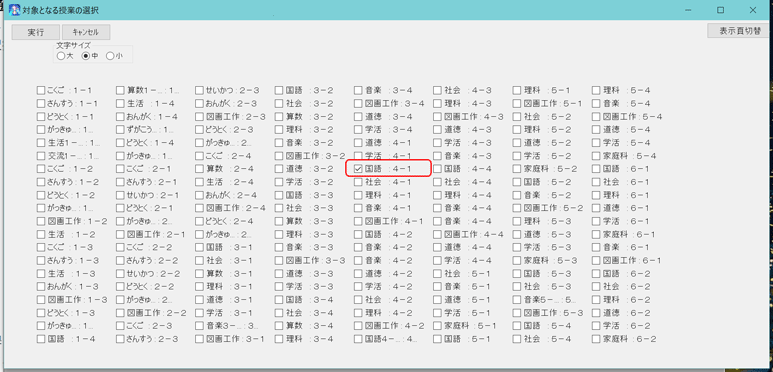Viewport: 773px width, 372px height.
Task: Tick the 理科 : 5-1 checkbox
Action: click(517, 91)
